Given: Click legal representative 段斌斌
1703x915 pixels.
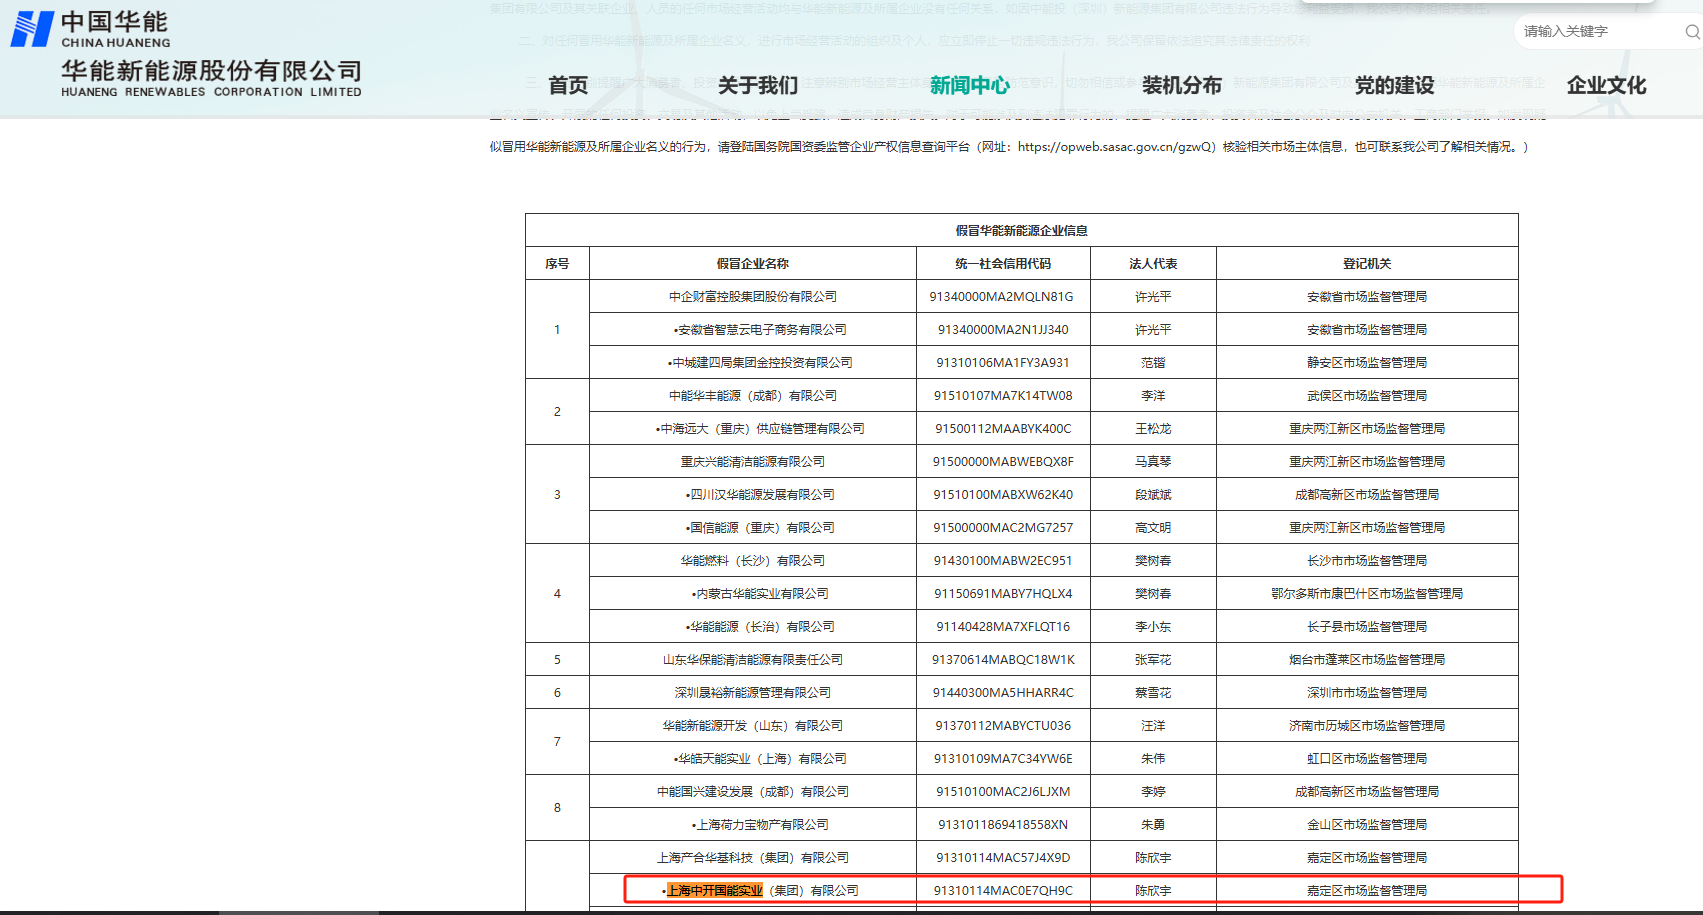Looking at the screenshot, I should [x=1153, y=495].
